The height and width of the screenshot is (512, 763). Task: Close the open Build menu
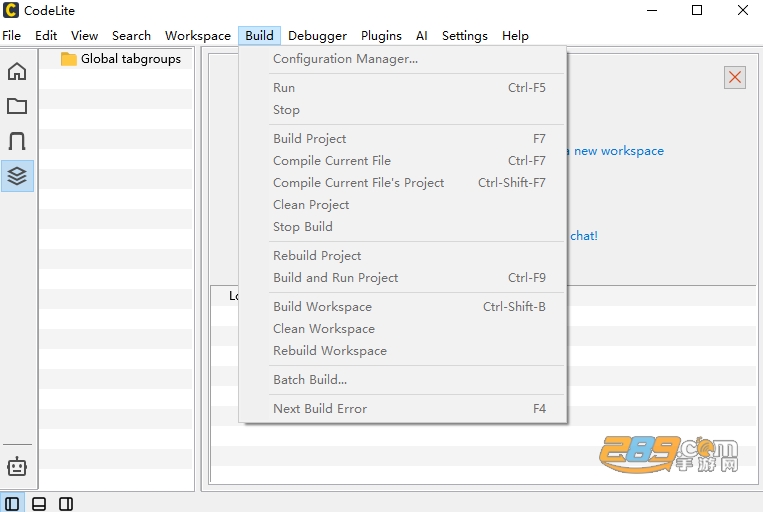coord(259,36)
